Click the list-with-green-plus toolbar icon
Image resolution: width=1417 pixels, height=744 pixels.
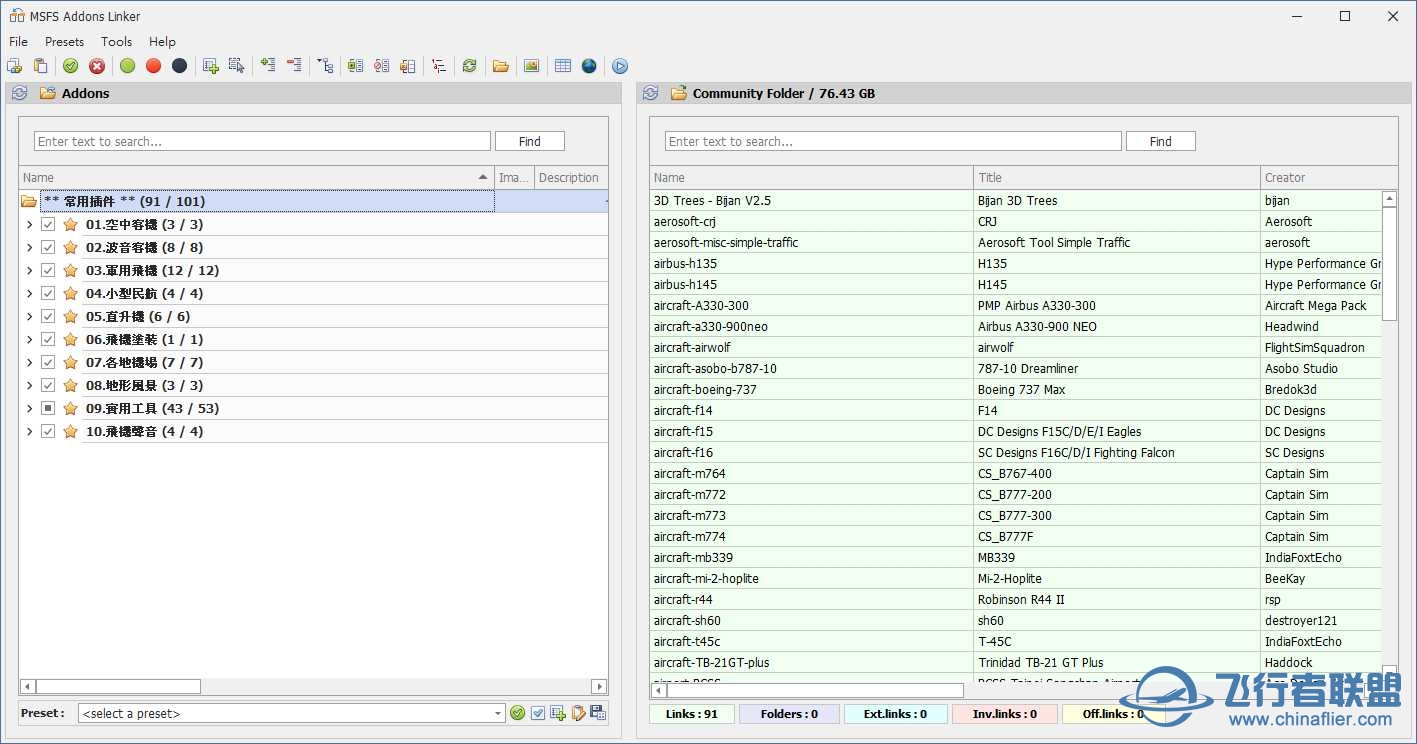(x=211, y=66)
